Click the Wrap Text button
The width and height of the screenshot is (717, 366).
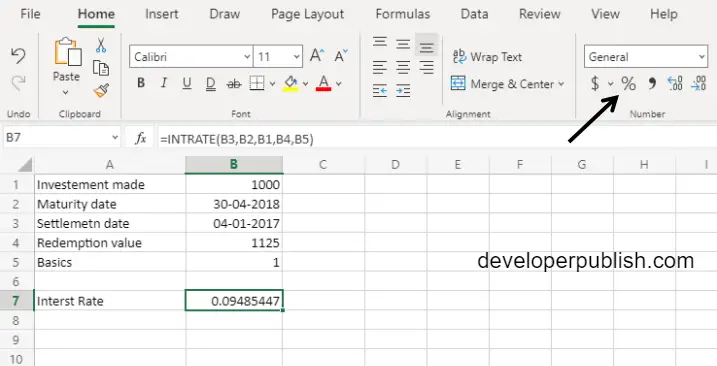point(487,57)
